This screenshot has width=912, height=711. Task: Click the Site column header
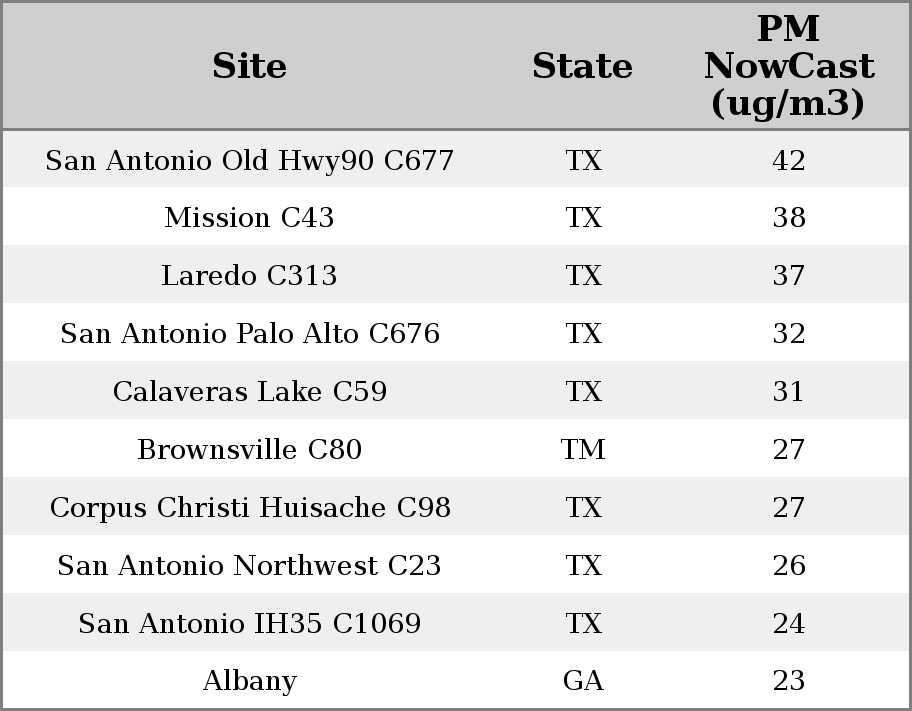[x=249, y=66]
